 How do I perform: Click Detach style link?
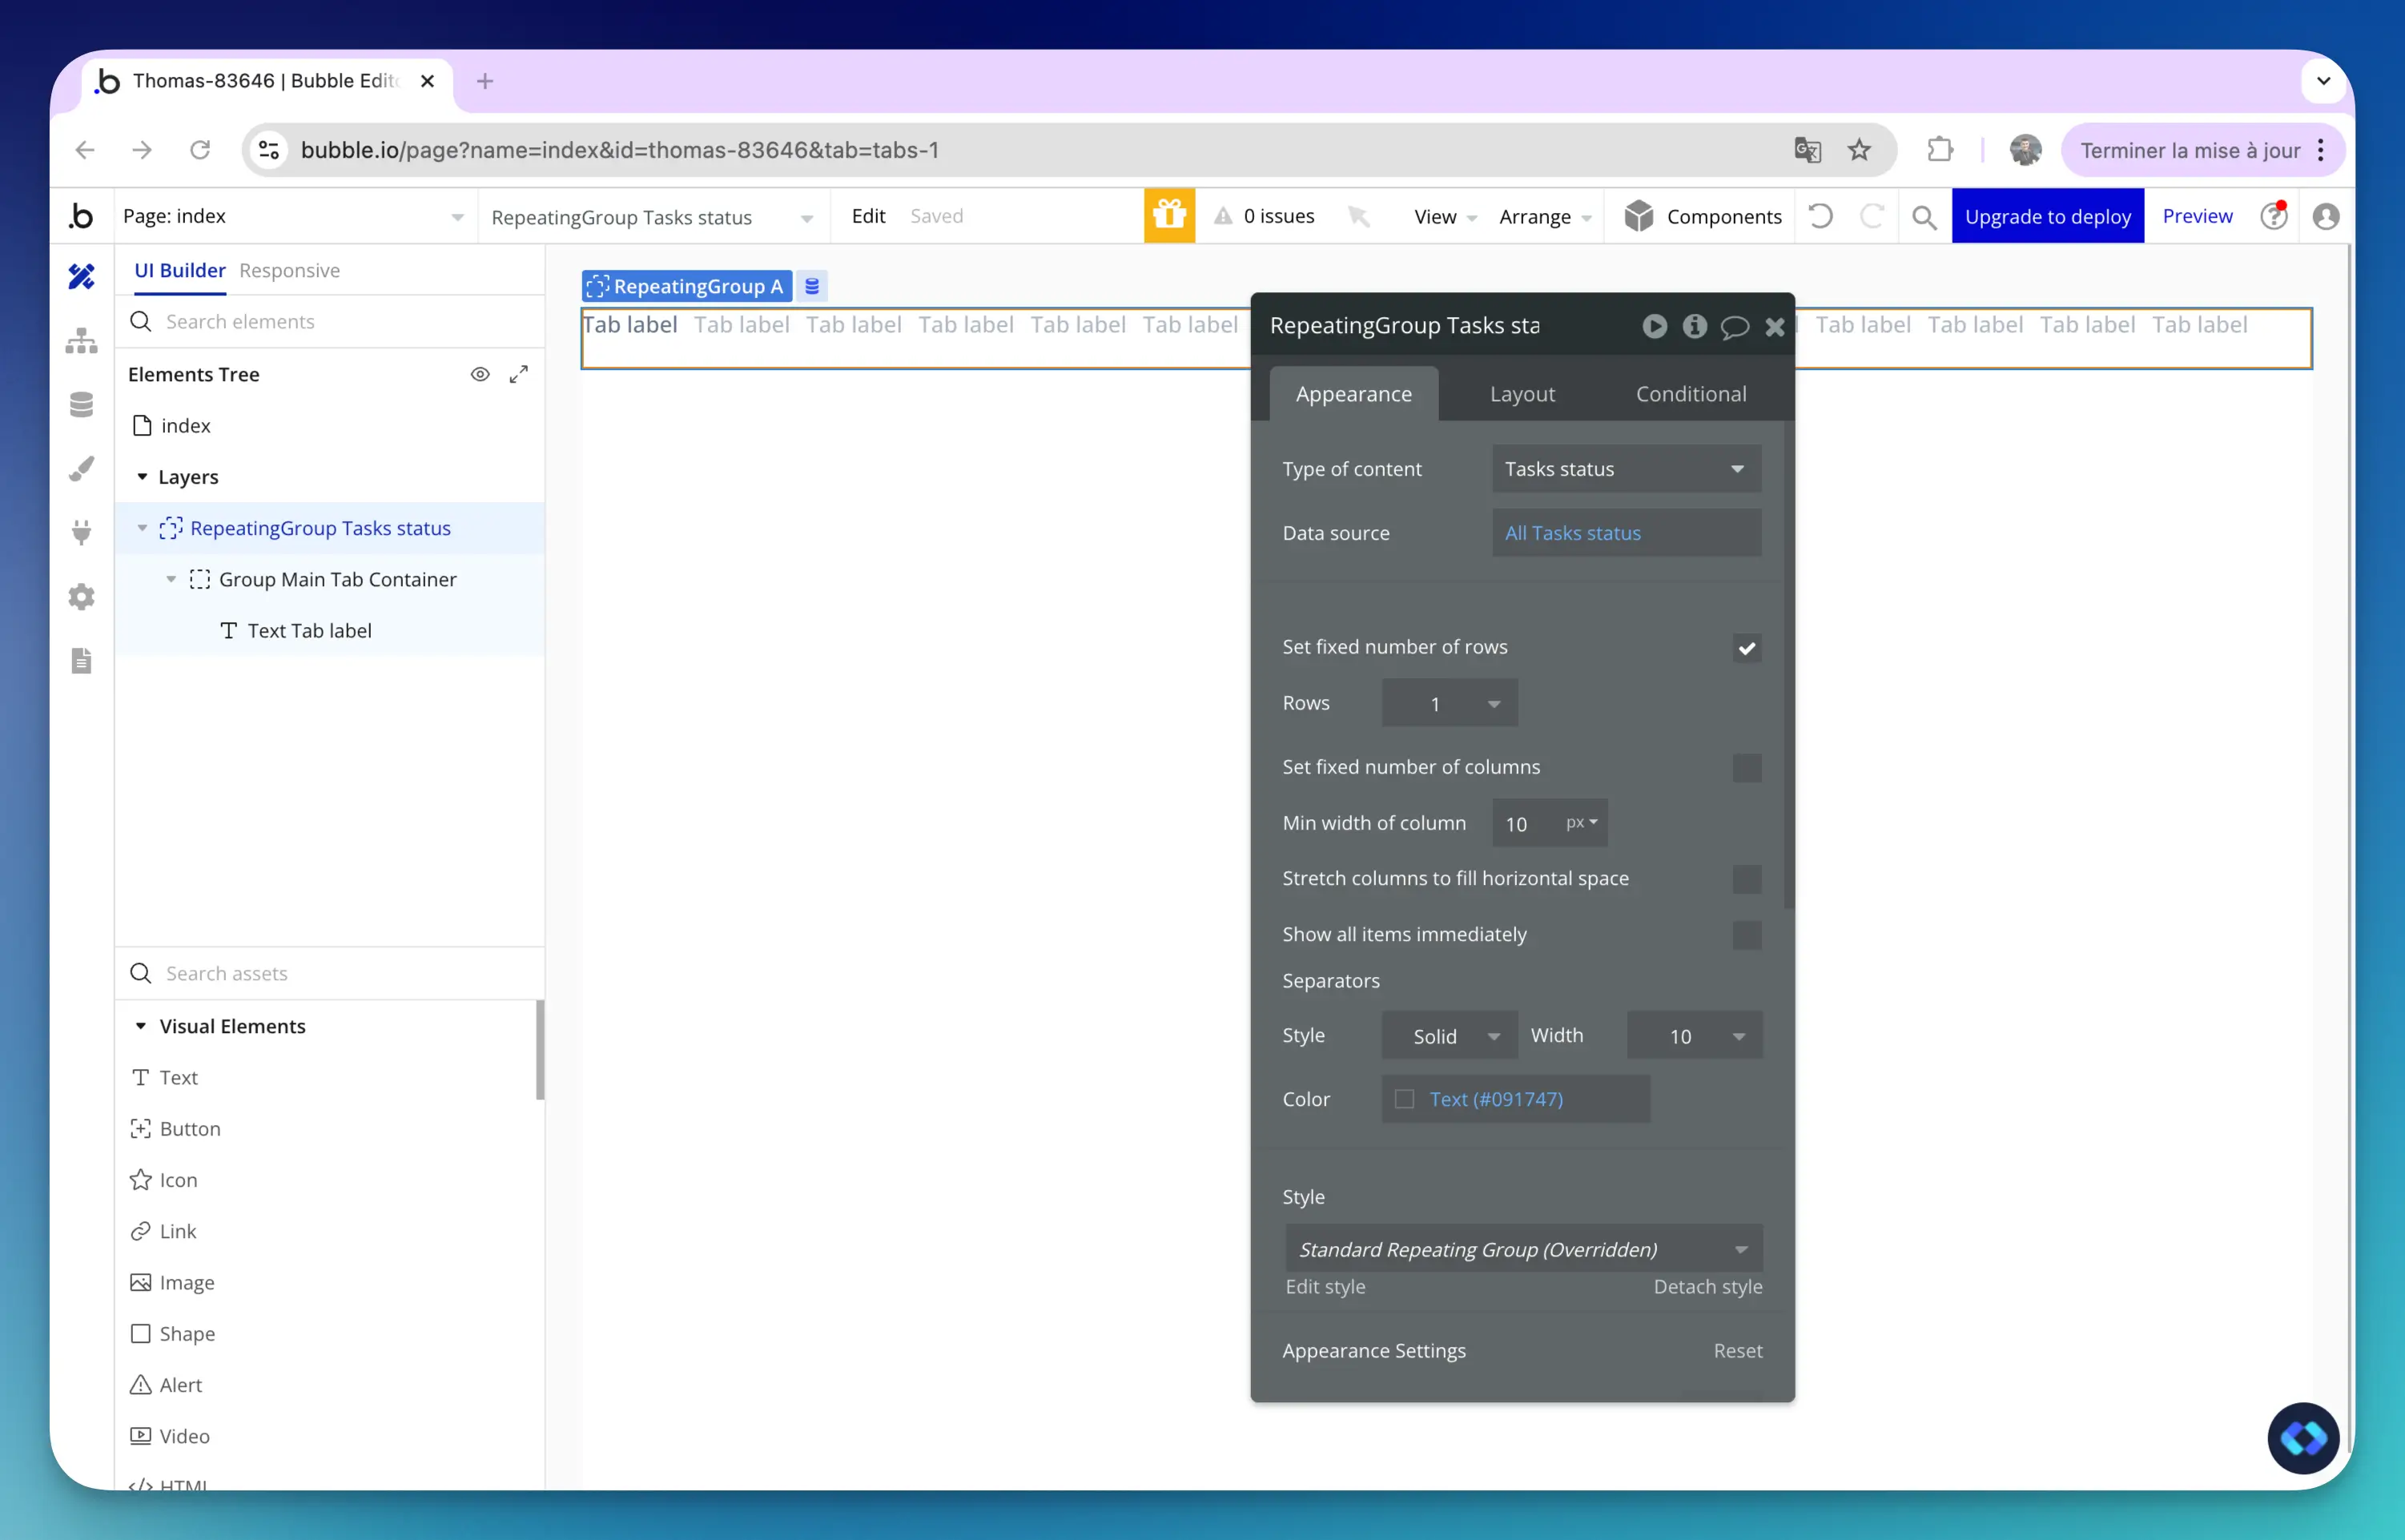click(1708, 1287)
